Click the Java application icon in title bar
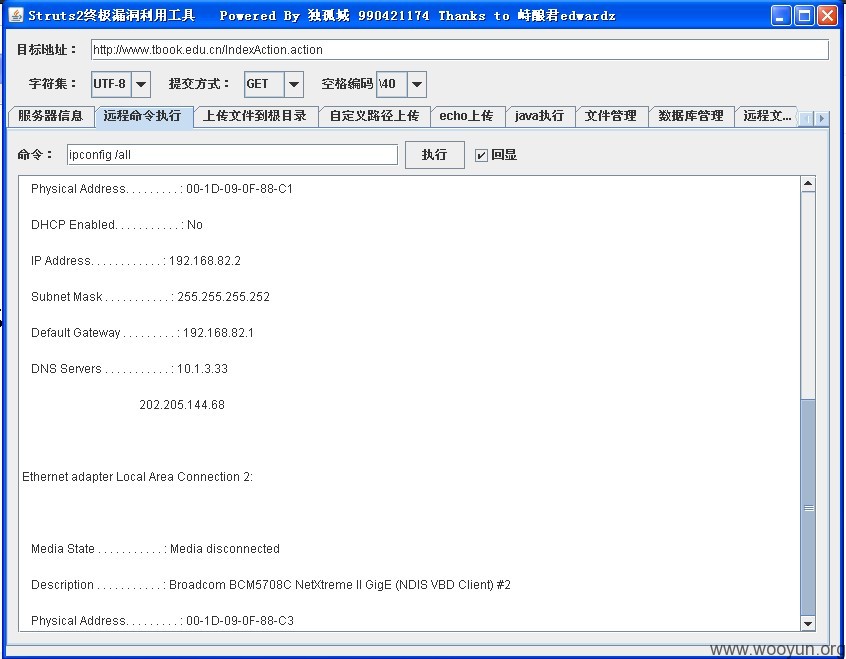Screen dimensions: 846x659 click(x=16, y=15)
